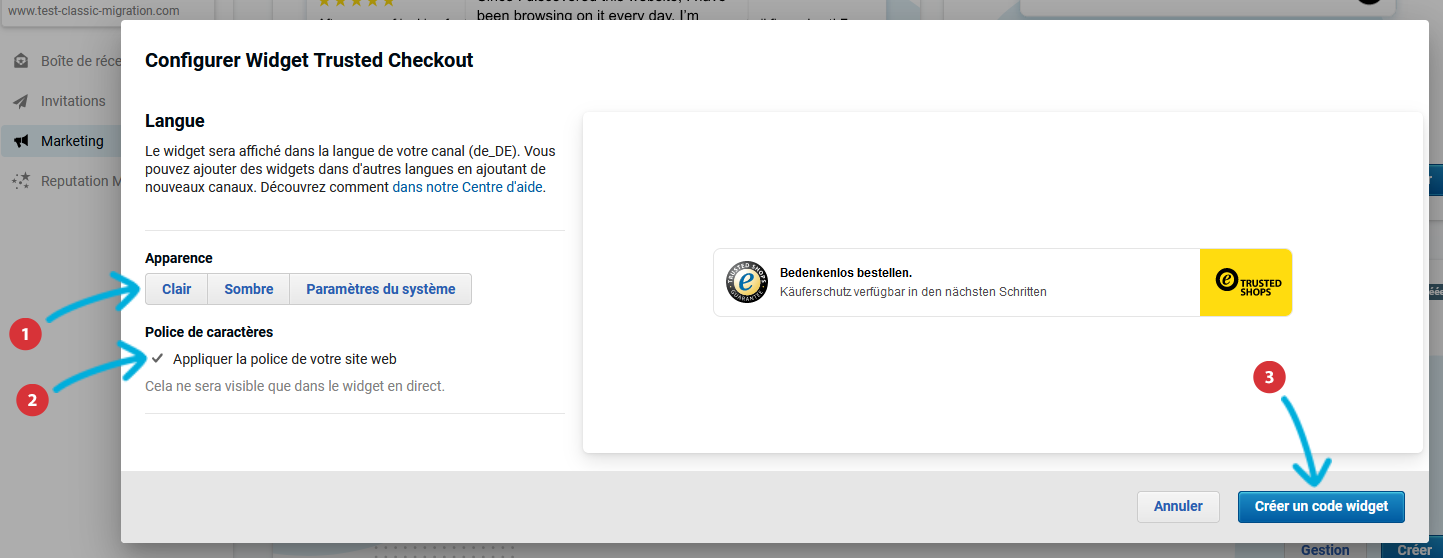Click the Invitations paper plane icon

point(21,101)
